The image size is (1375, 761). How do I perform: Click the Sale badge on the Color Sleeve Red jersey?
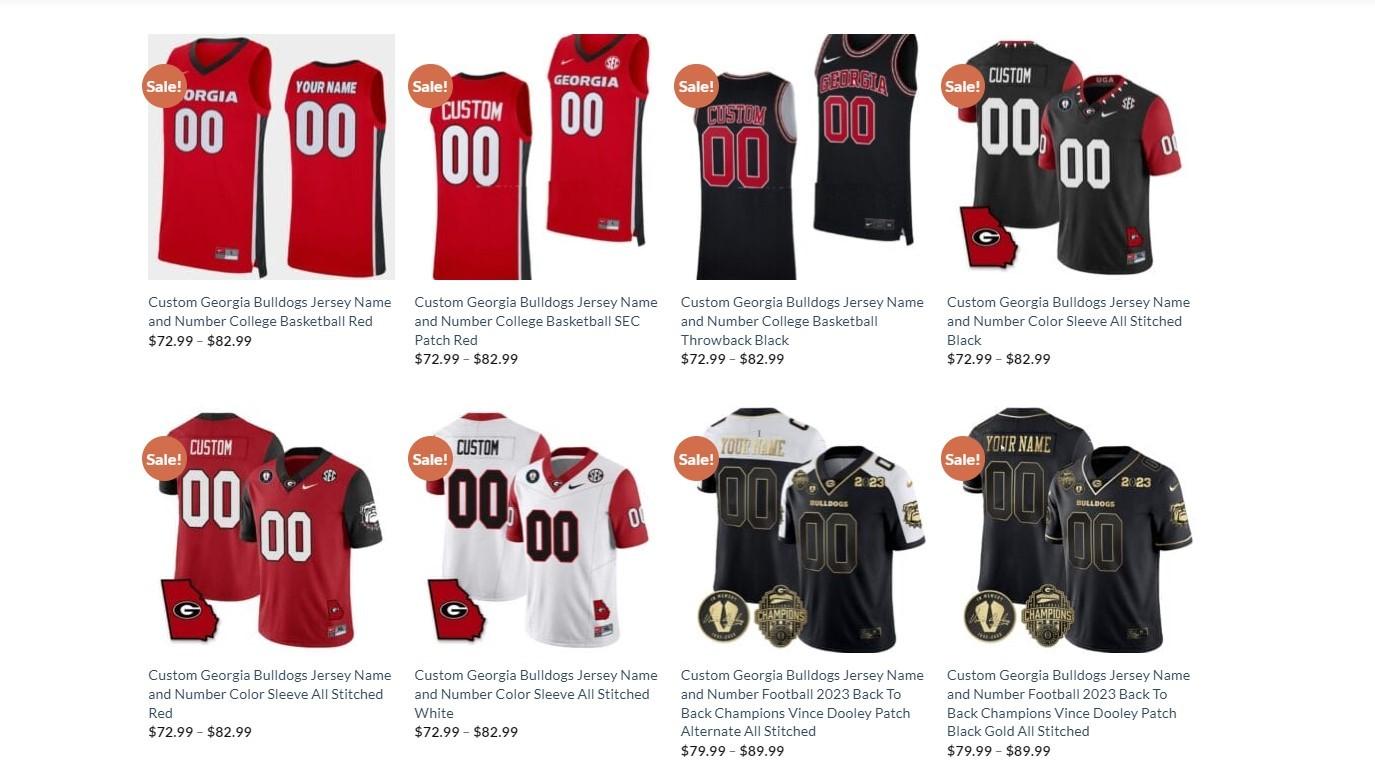pyautogui.click(x=164, y=459)
